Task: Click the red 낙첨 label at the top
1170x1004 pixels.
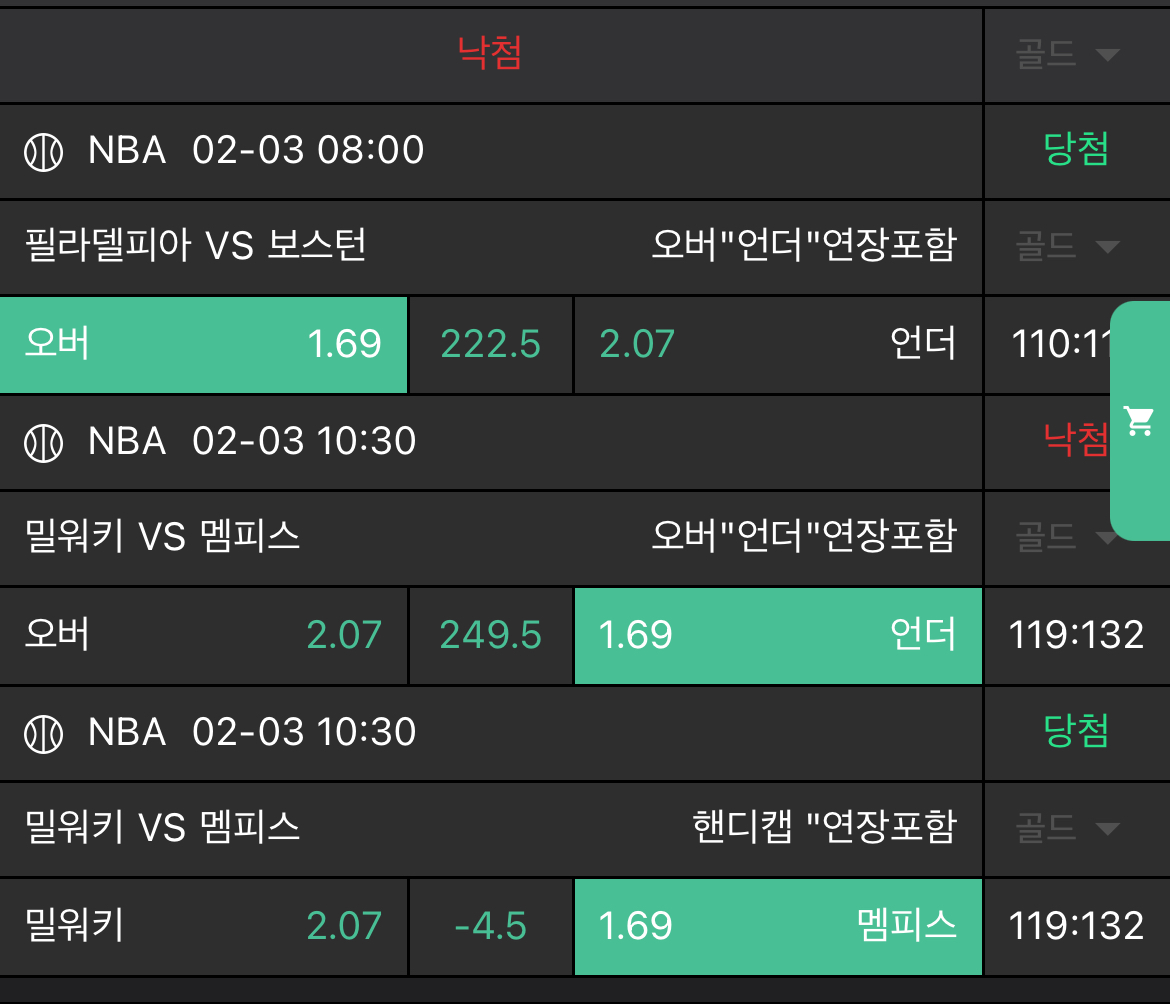Action: pyautogui.click(x=490, y=53)
